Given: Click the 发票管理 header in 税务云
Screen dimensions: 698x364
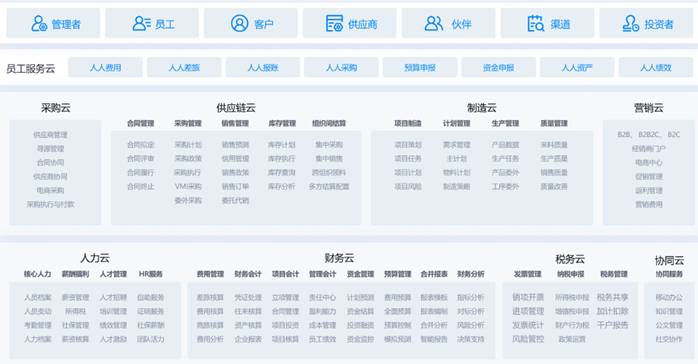Looking at the screenshot, I should (x=528, y=274).
